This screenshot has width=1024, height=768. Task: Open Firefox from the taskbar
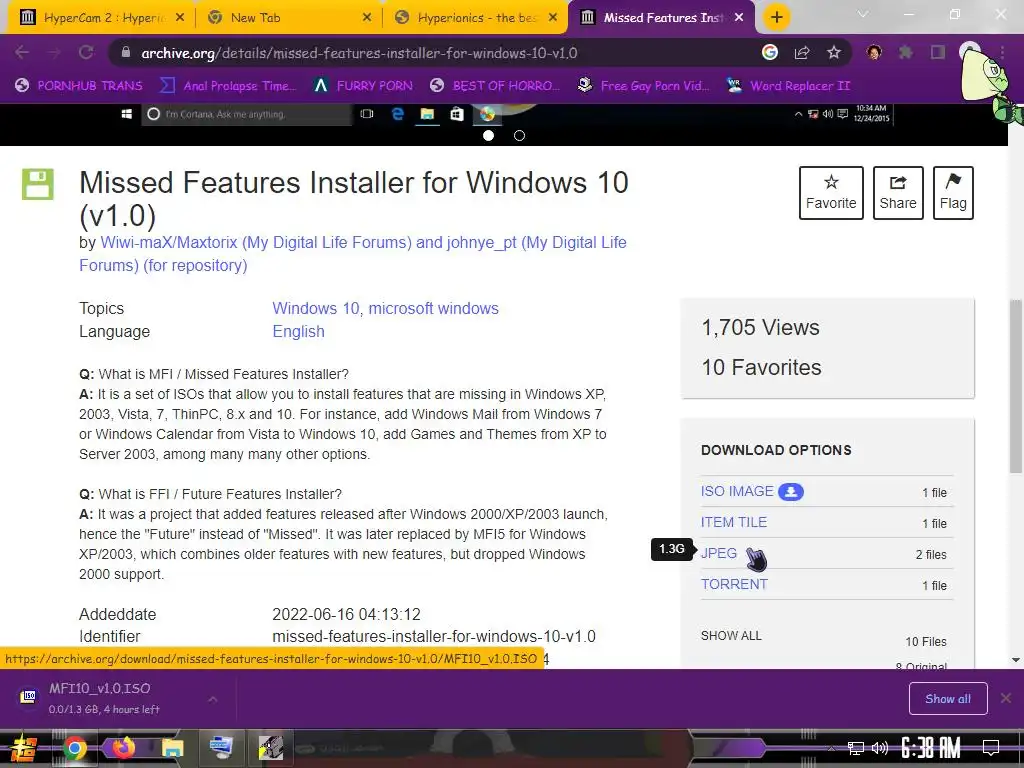(x=123, y=748)
